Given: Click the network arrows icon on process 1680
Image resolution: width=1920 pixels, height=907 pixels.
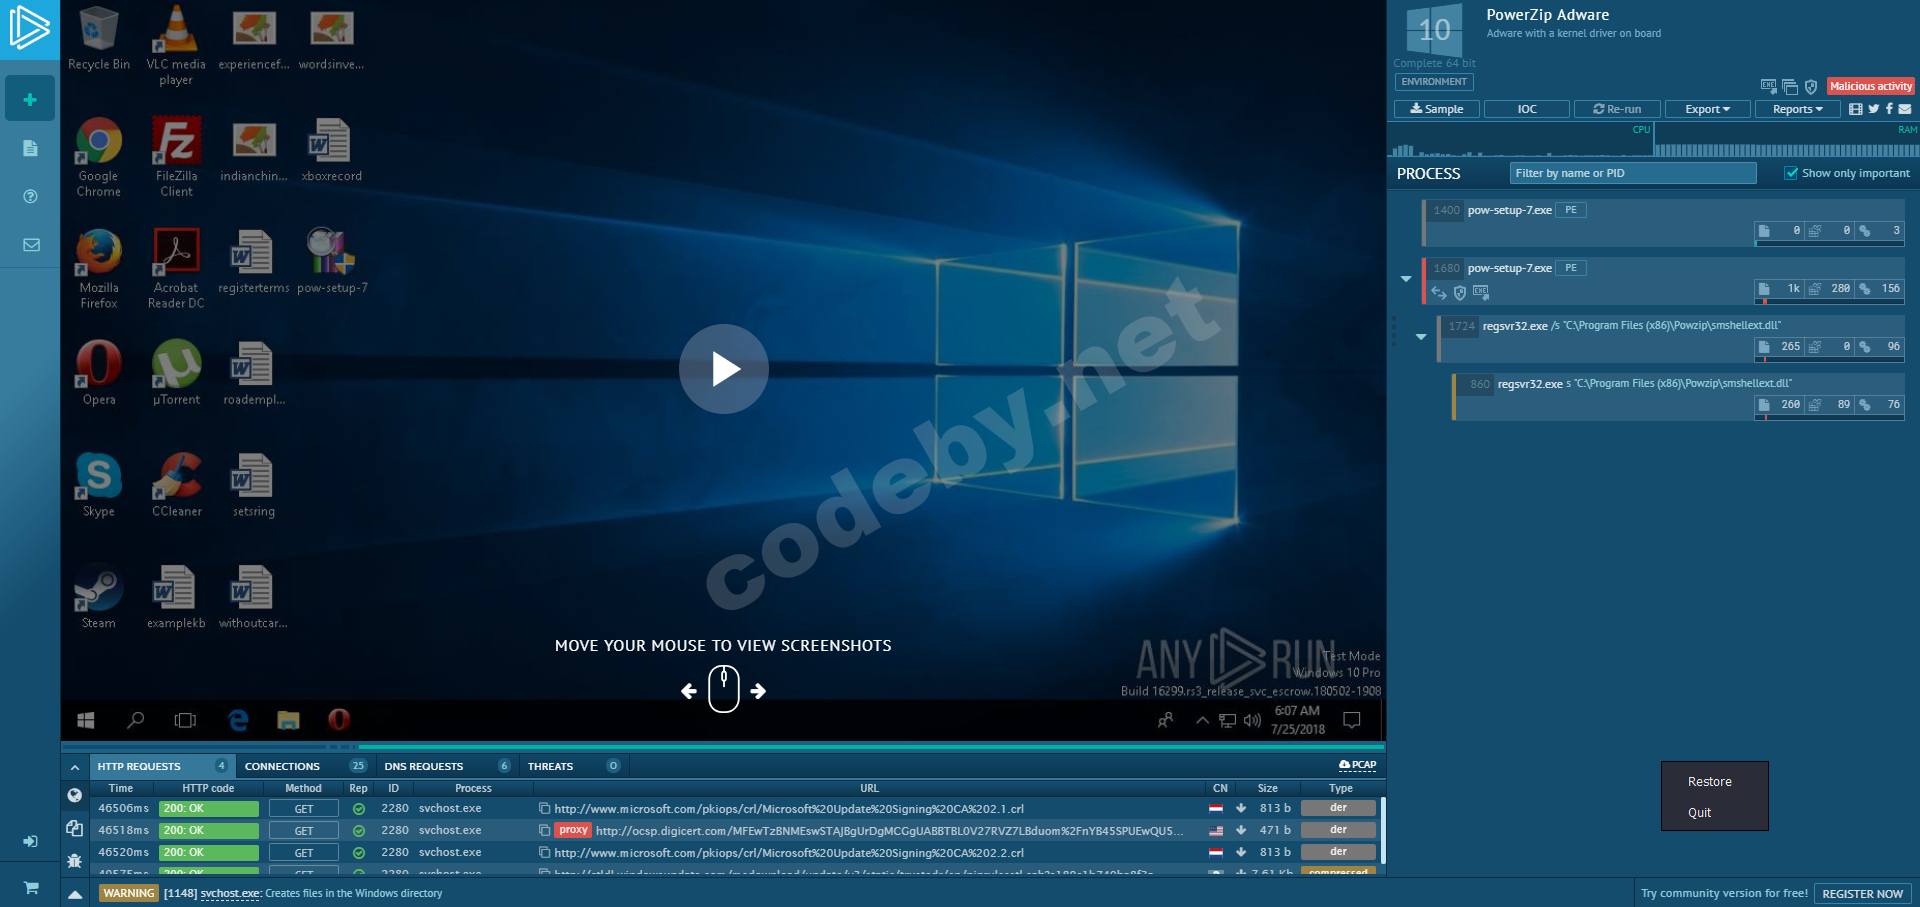Looking at the screenshot, I should click(1439, 292).
